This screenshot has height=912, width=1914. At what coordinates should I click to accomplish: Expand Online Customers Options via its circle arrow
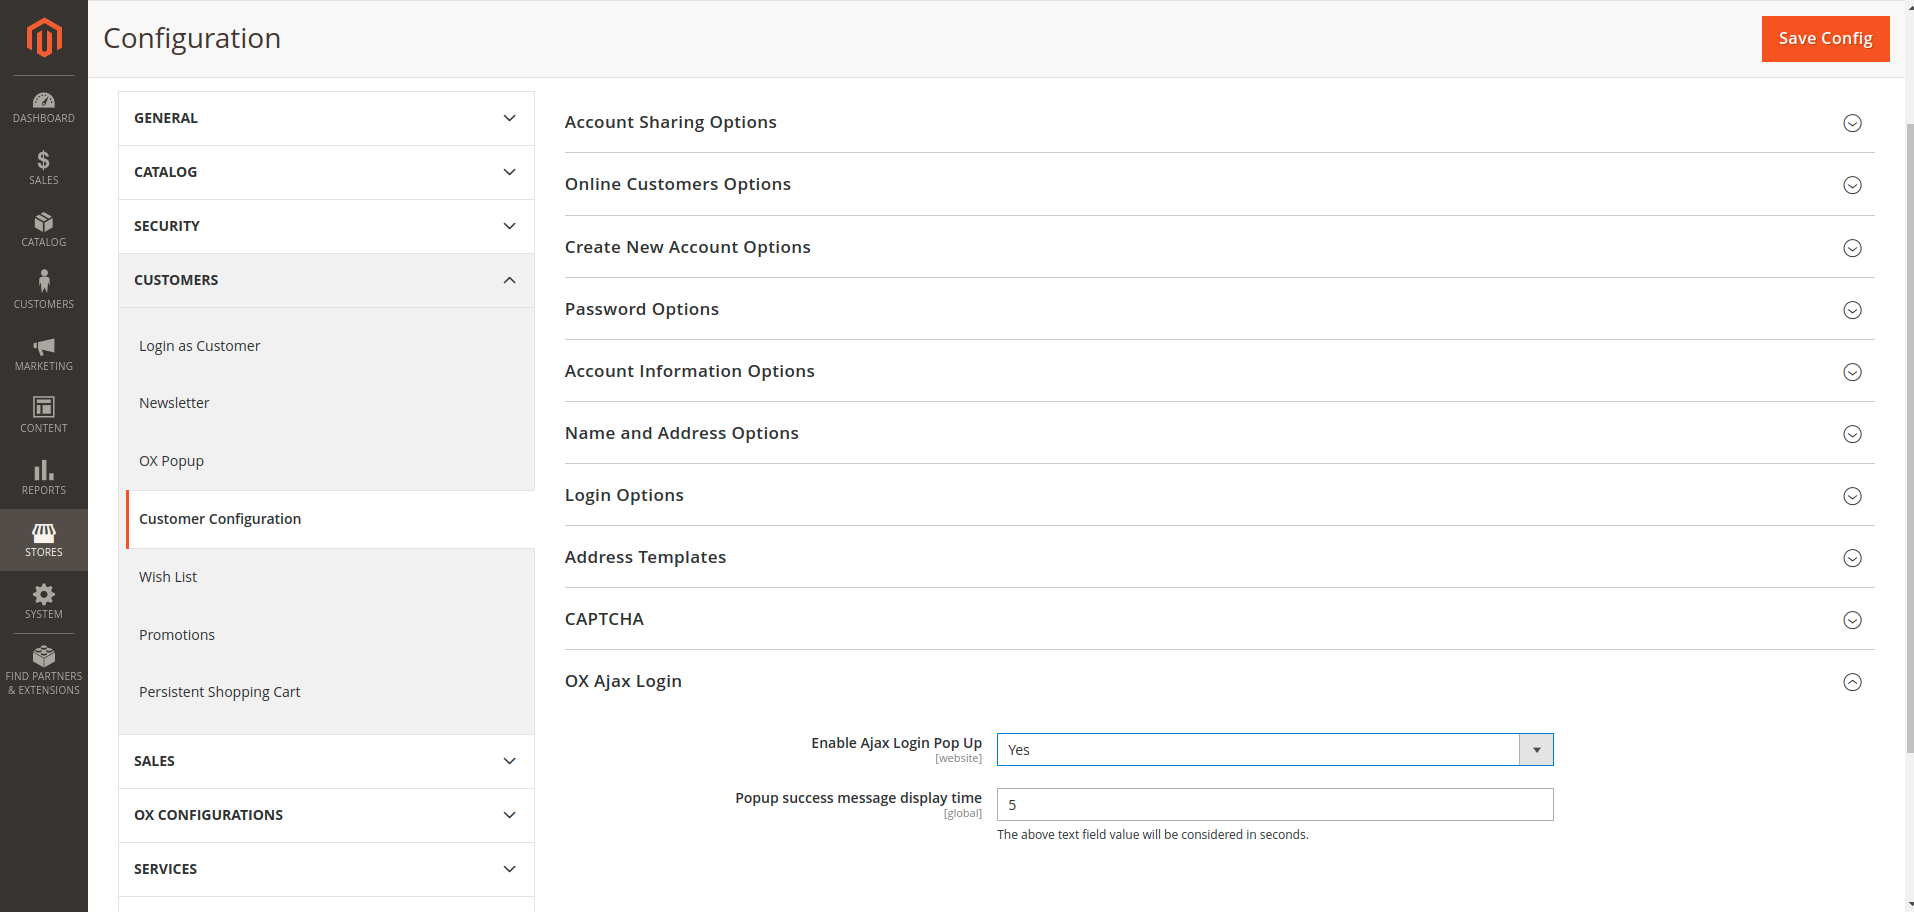click(x=1852, y=185)
